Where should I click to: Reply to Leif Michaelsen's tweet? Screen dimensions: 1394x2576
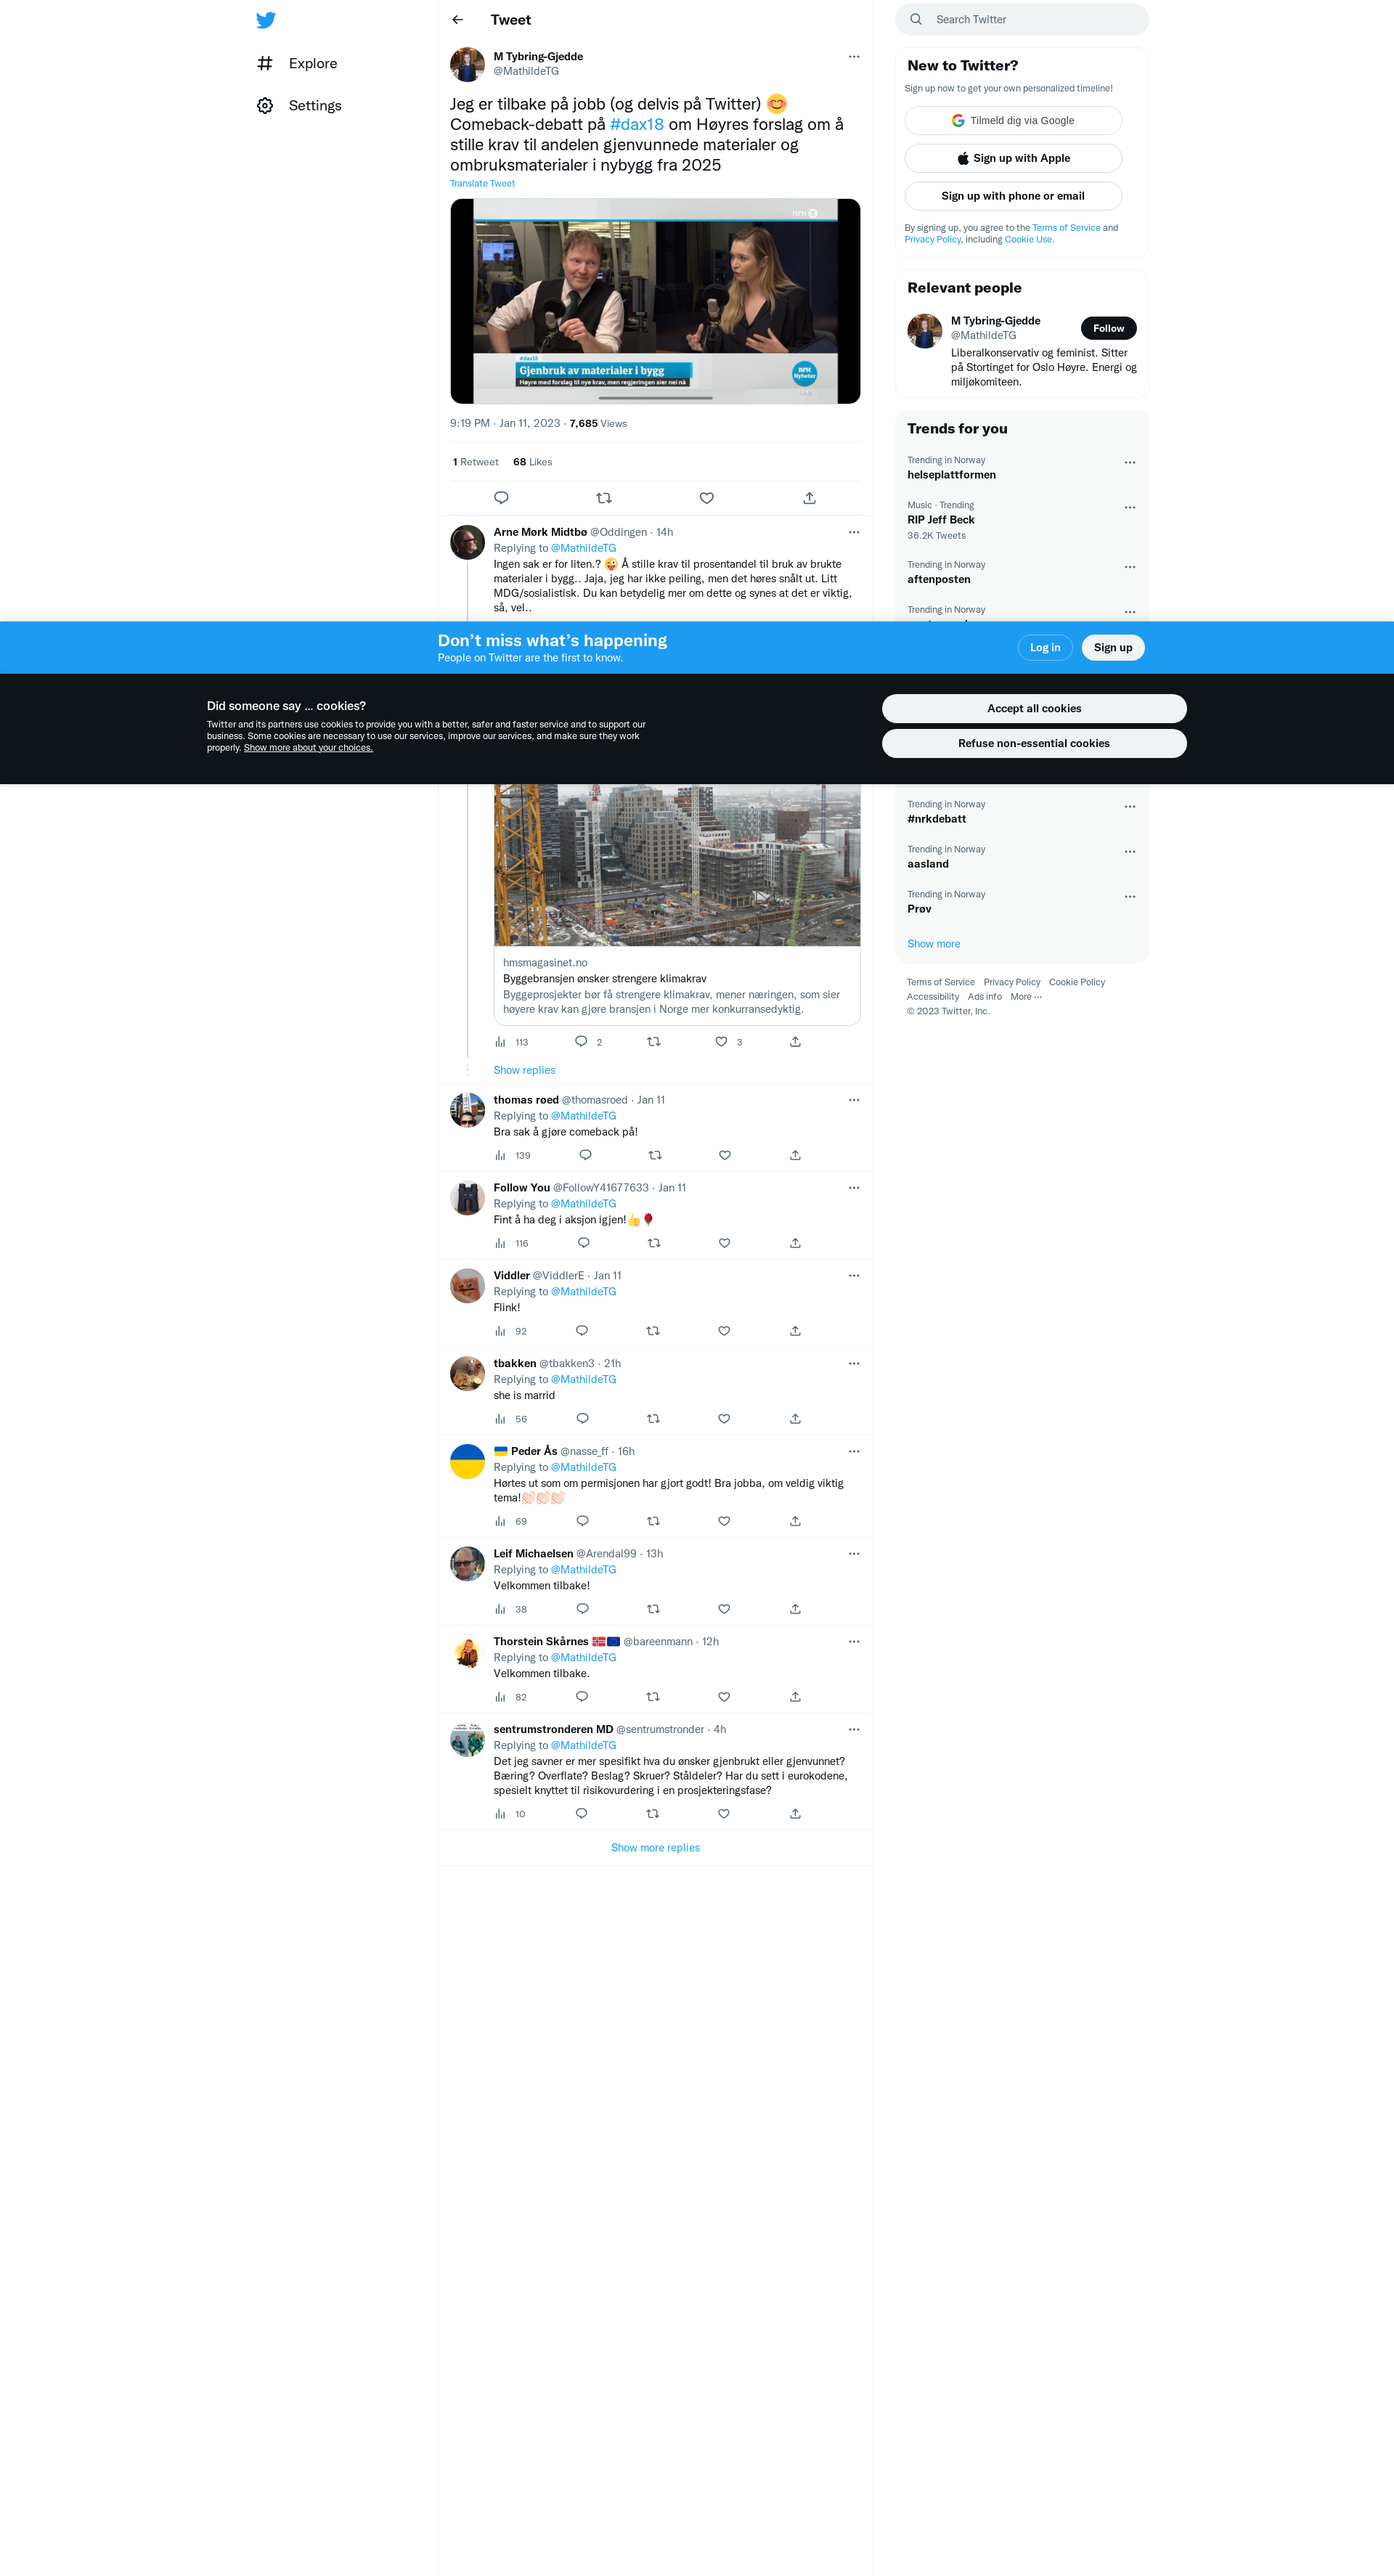pos(582,1609)
